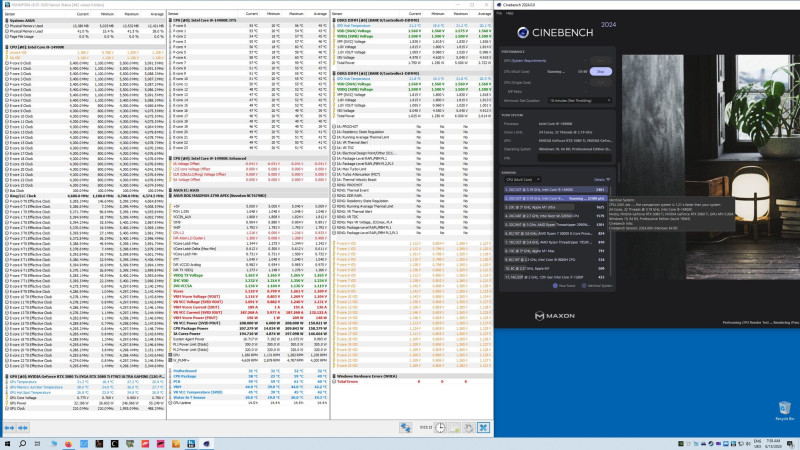Switch to HWiNFO taskbar icon

(191, 444)
